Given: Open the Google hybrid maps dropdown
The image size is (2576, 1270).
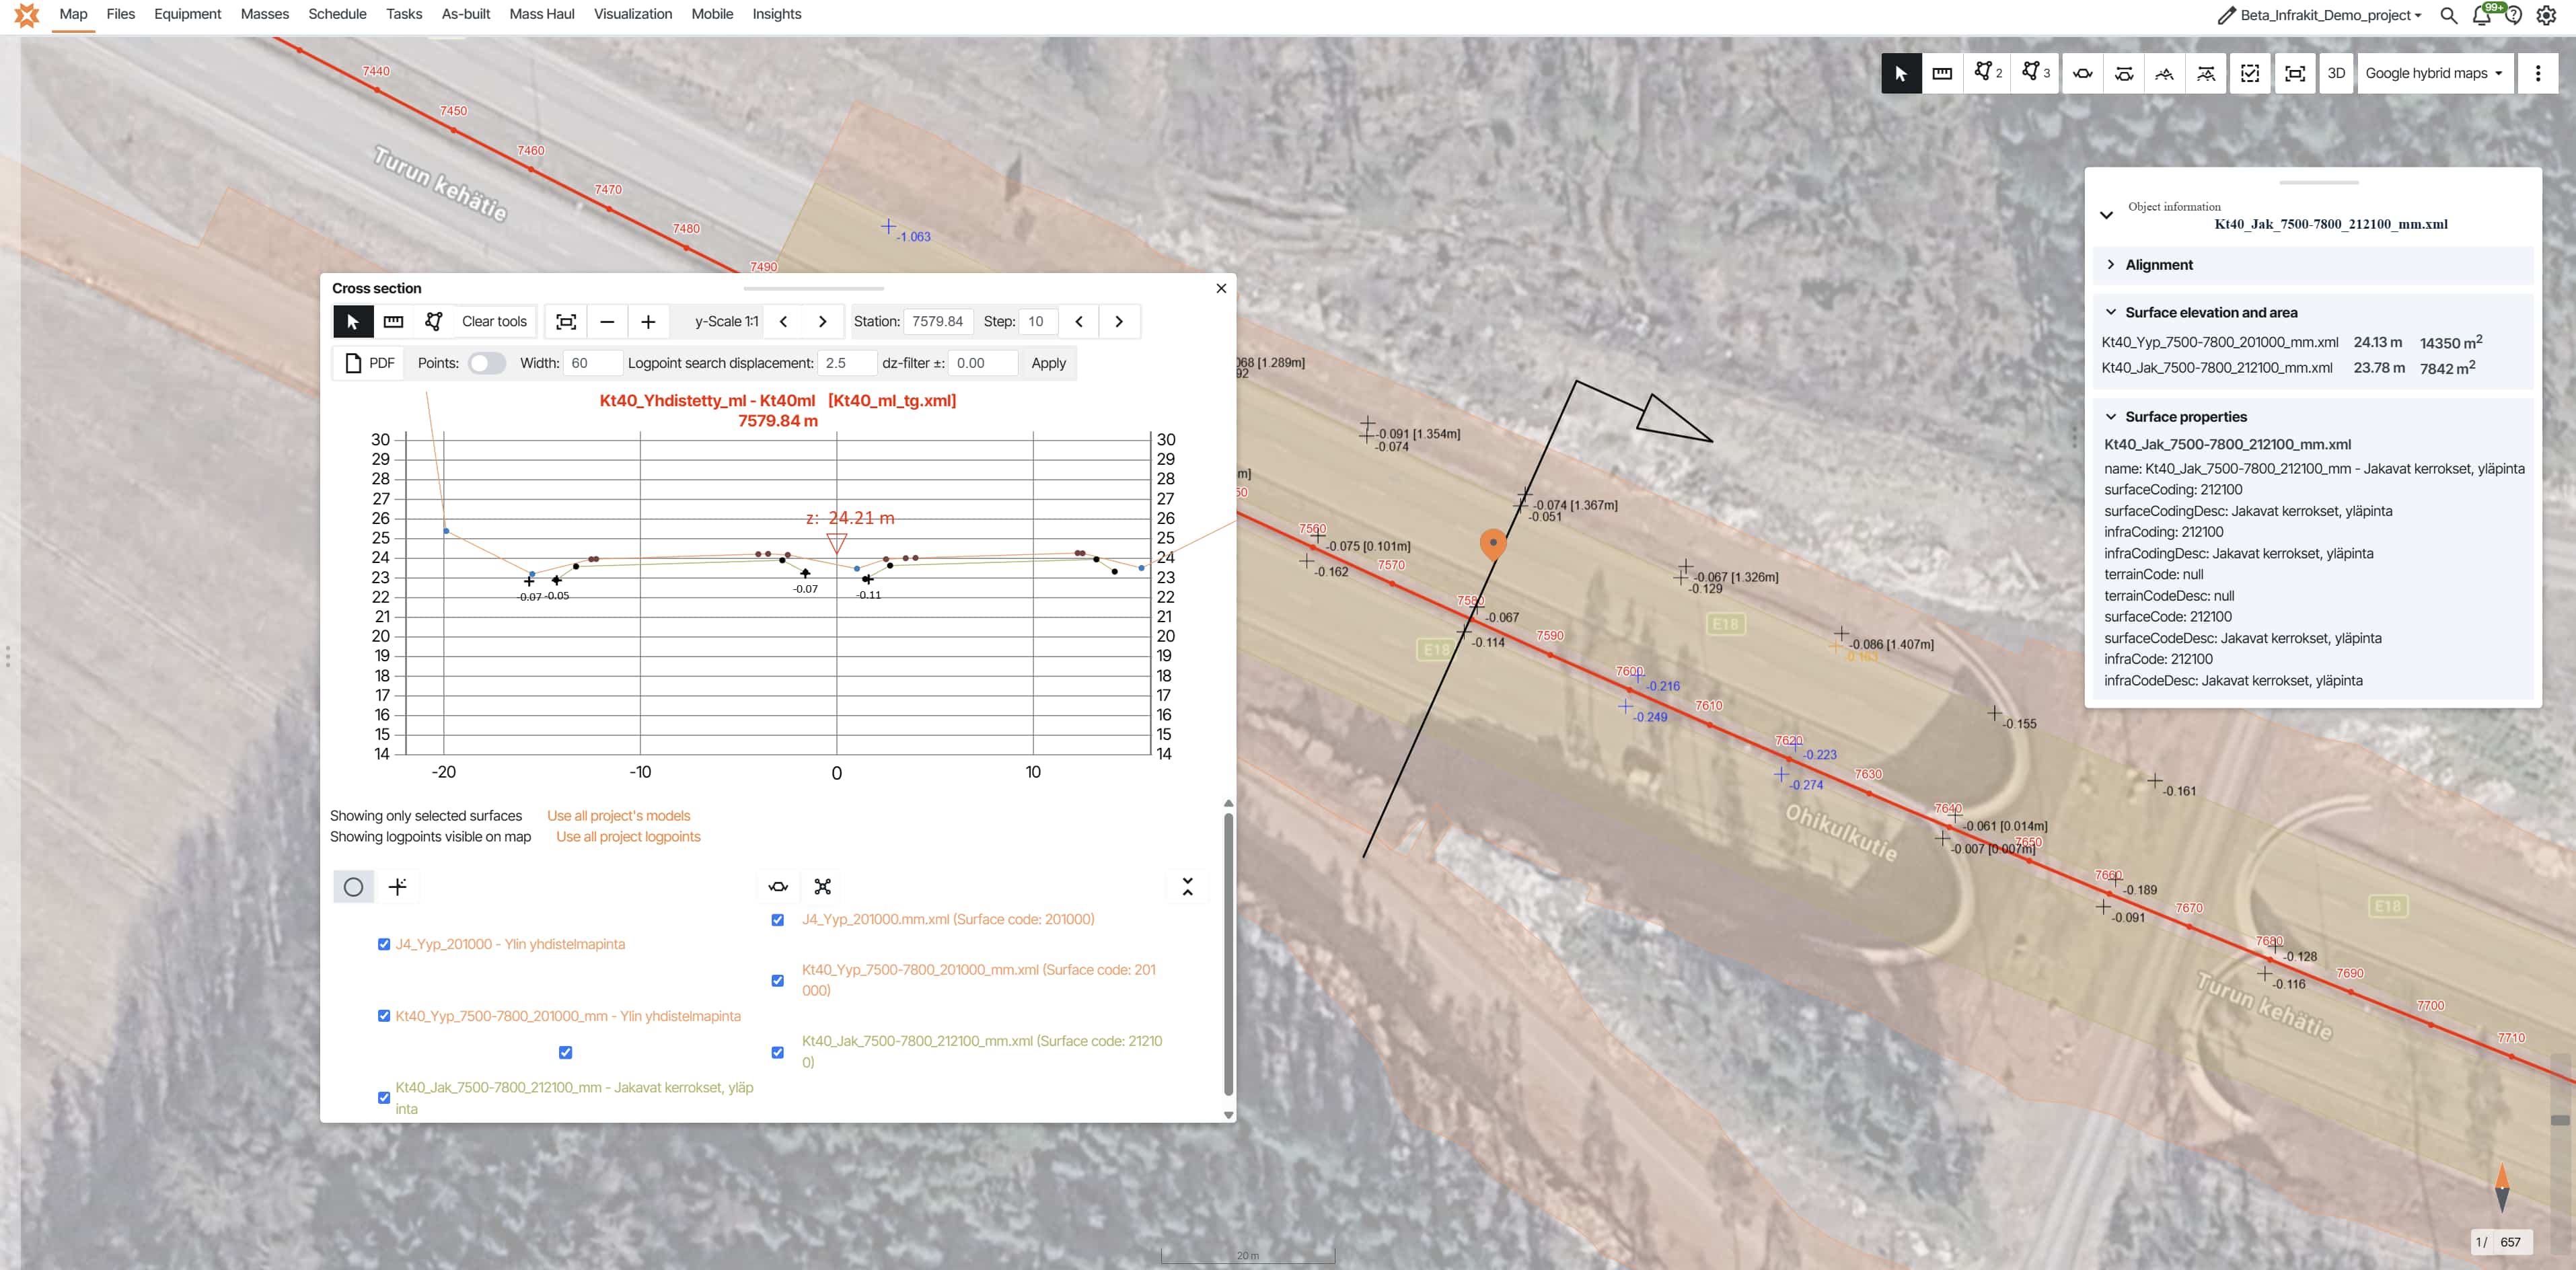Looking at the screenshot, I should pyautogui.click(x=2434, y=73).
